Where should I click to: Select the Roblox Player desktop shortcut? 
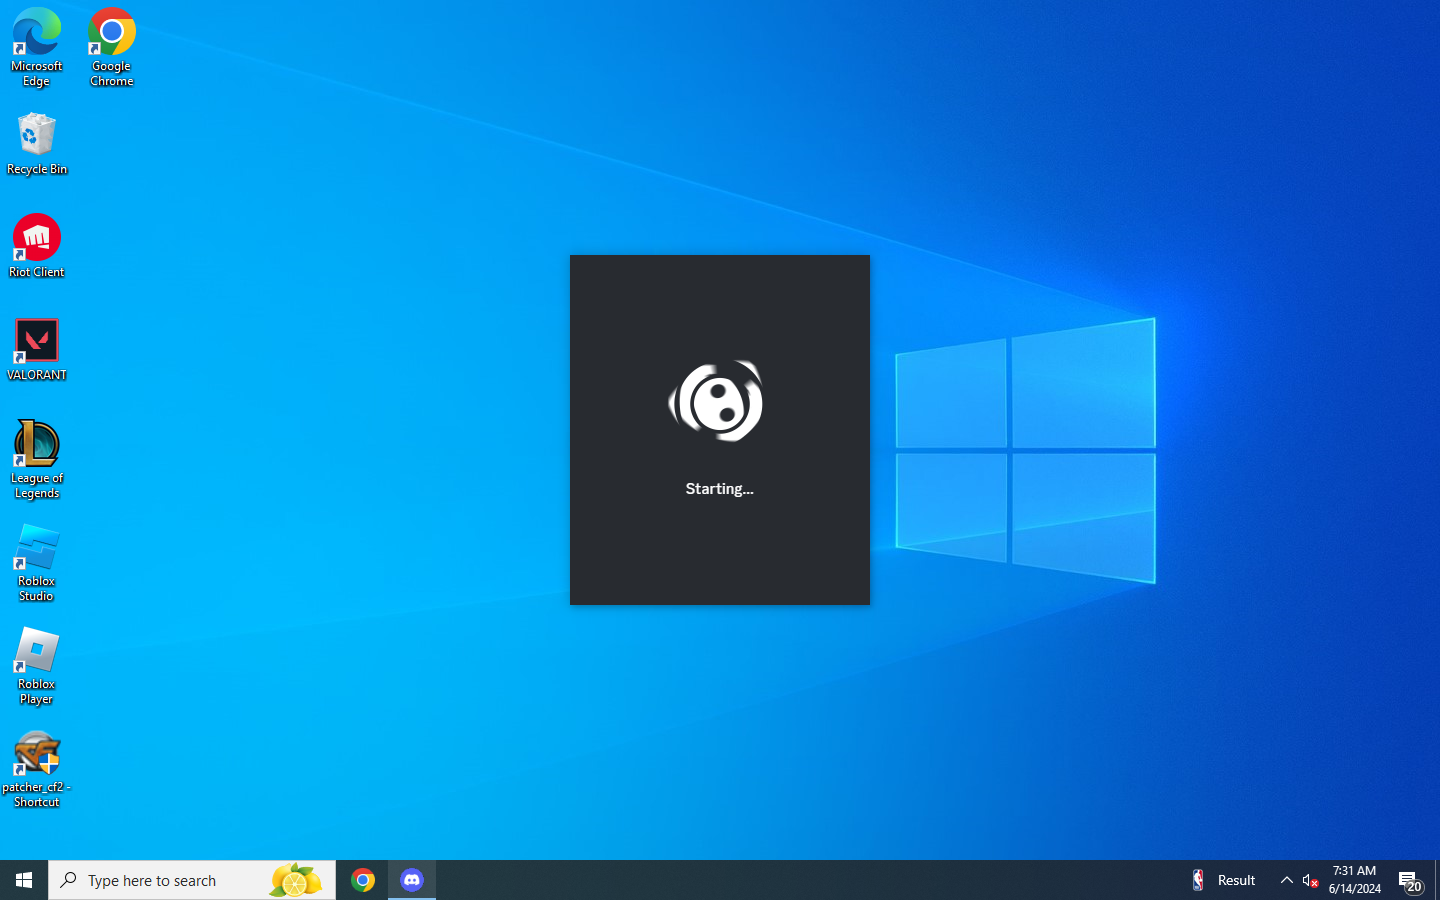37,666
